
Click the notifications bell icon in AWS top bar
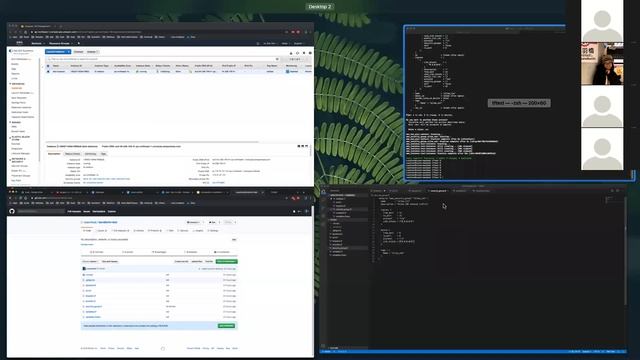pyautogui.click(x=258, y=43)
